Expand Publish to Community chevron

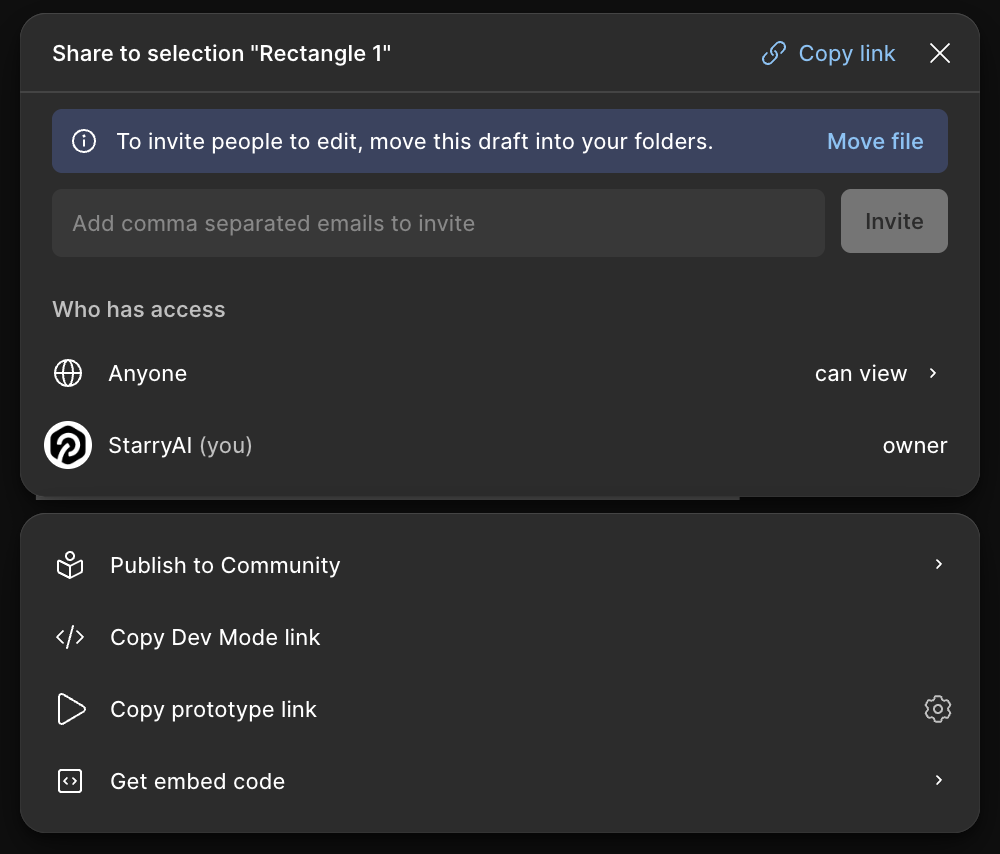pos(938,564)
